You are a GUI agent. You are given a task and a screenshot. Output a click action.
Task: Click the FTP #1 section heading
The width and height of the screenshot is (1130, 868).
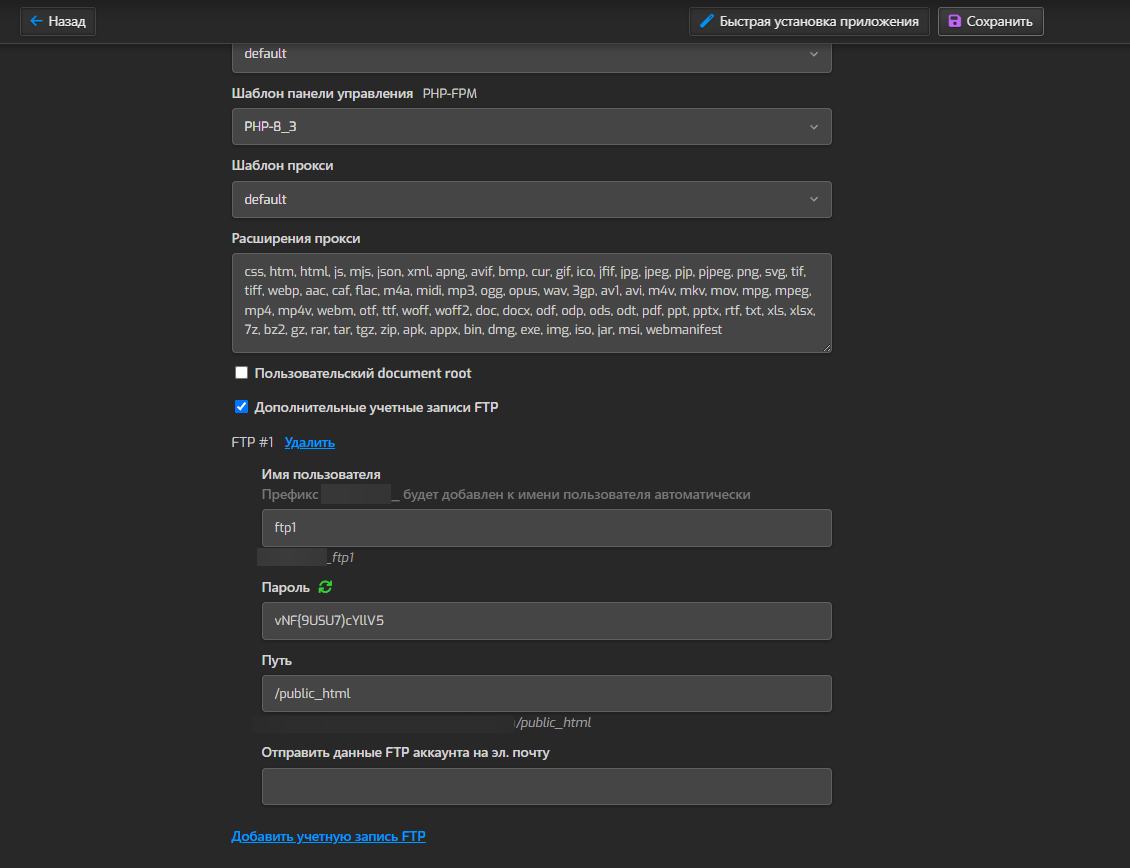(x=252, y=442)
